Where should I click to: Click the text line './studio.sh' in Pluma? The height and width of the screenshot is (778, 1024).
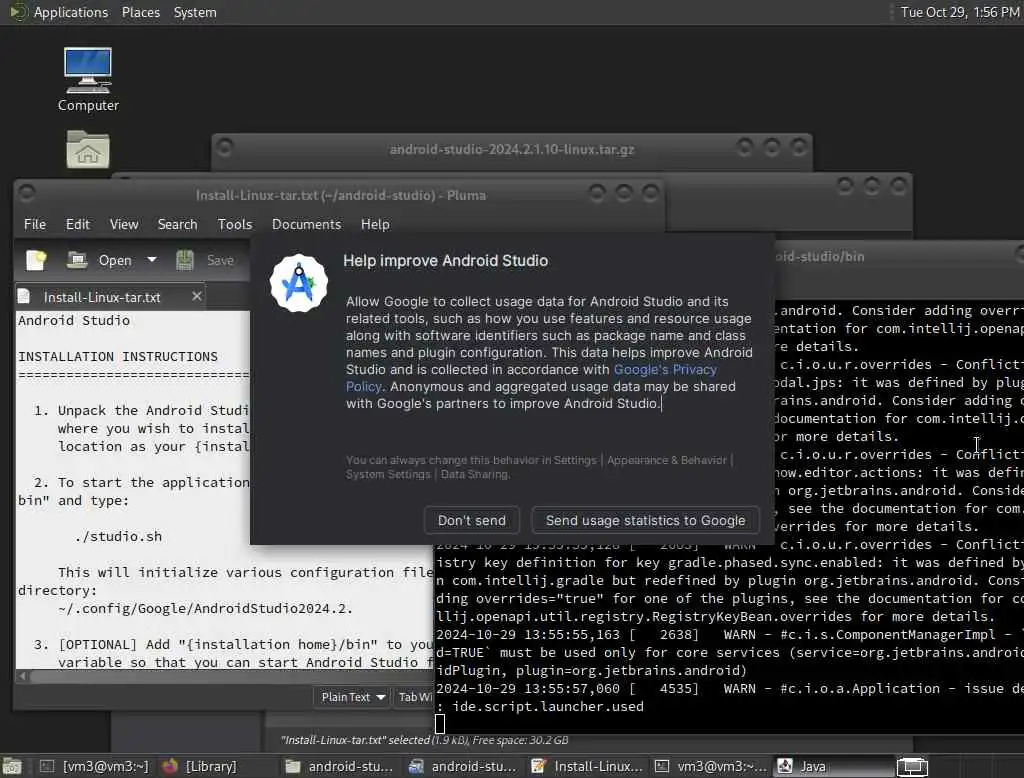click(118, 537)
